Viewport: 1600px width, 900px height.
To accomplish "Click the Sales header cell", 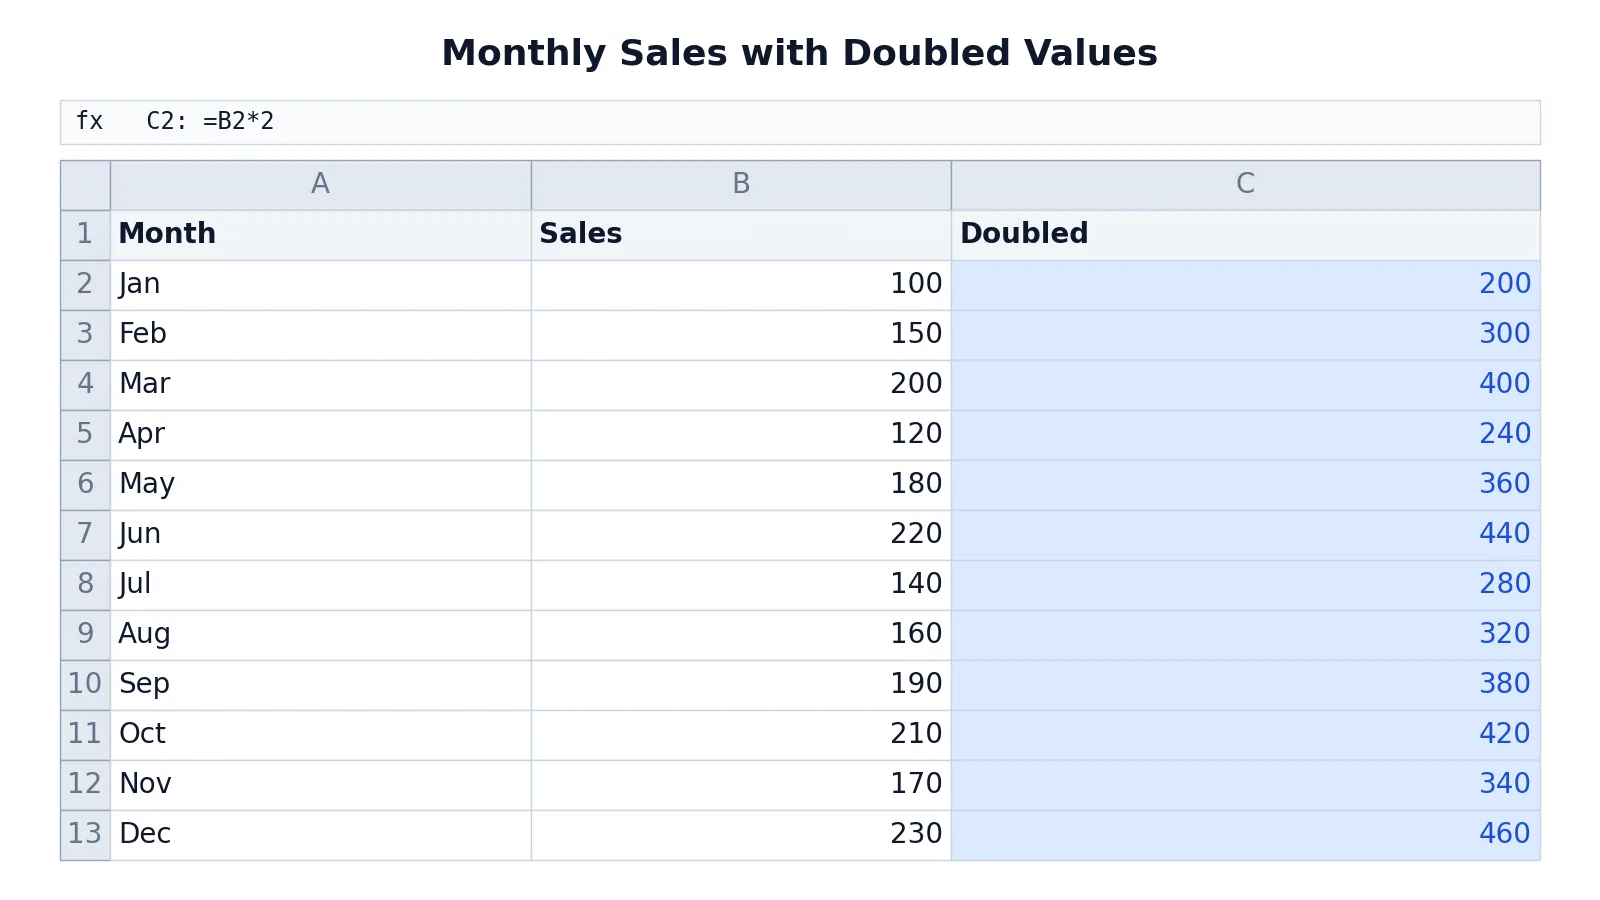I will pos(741,235).
